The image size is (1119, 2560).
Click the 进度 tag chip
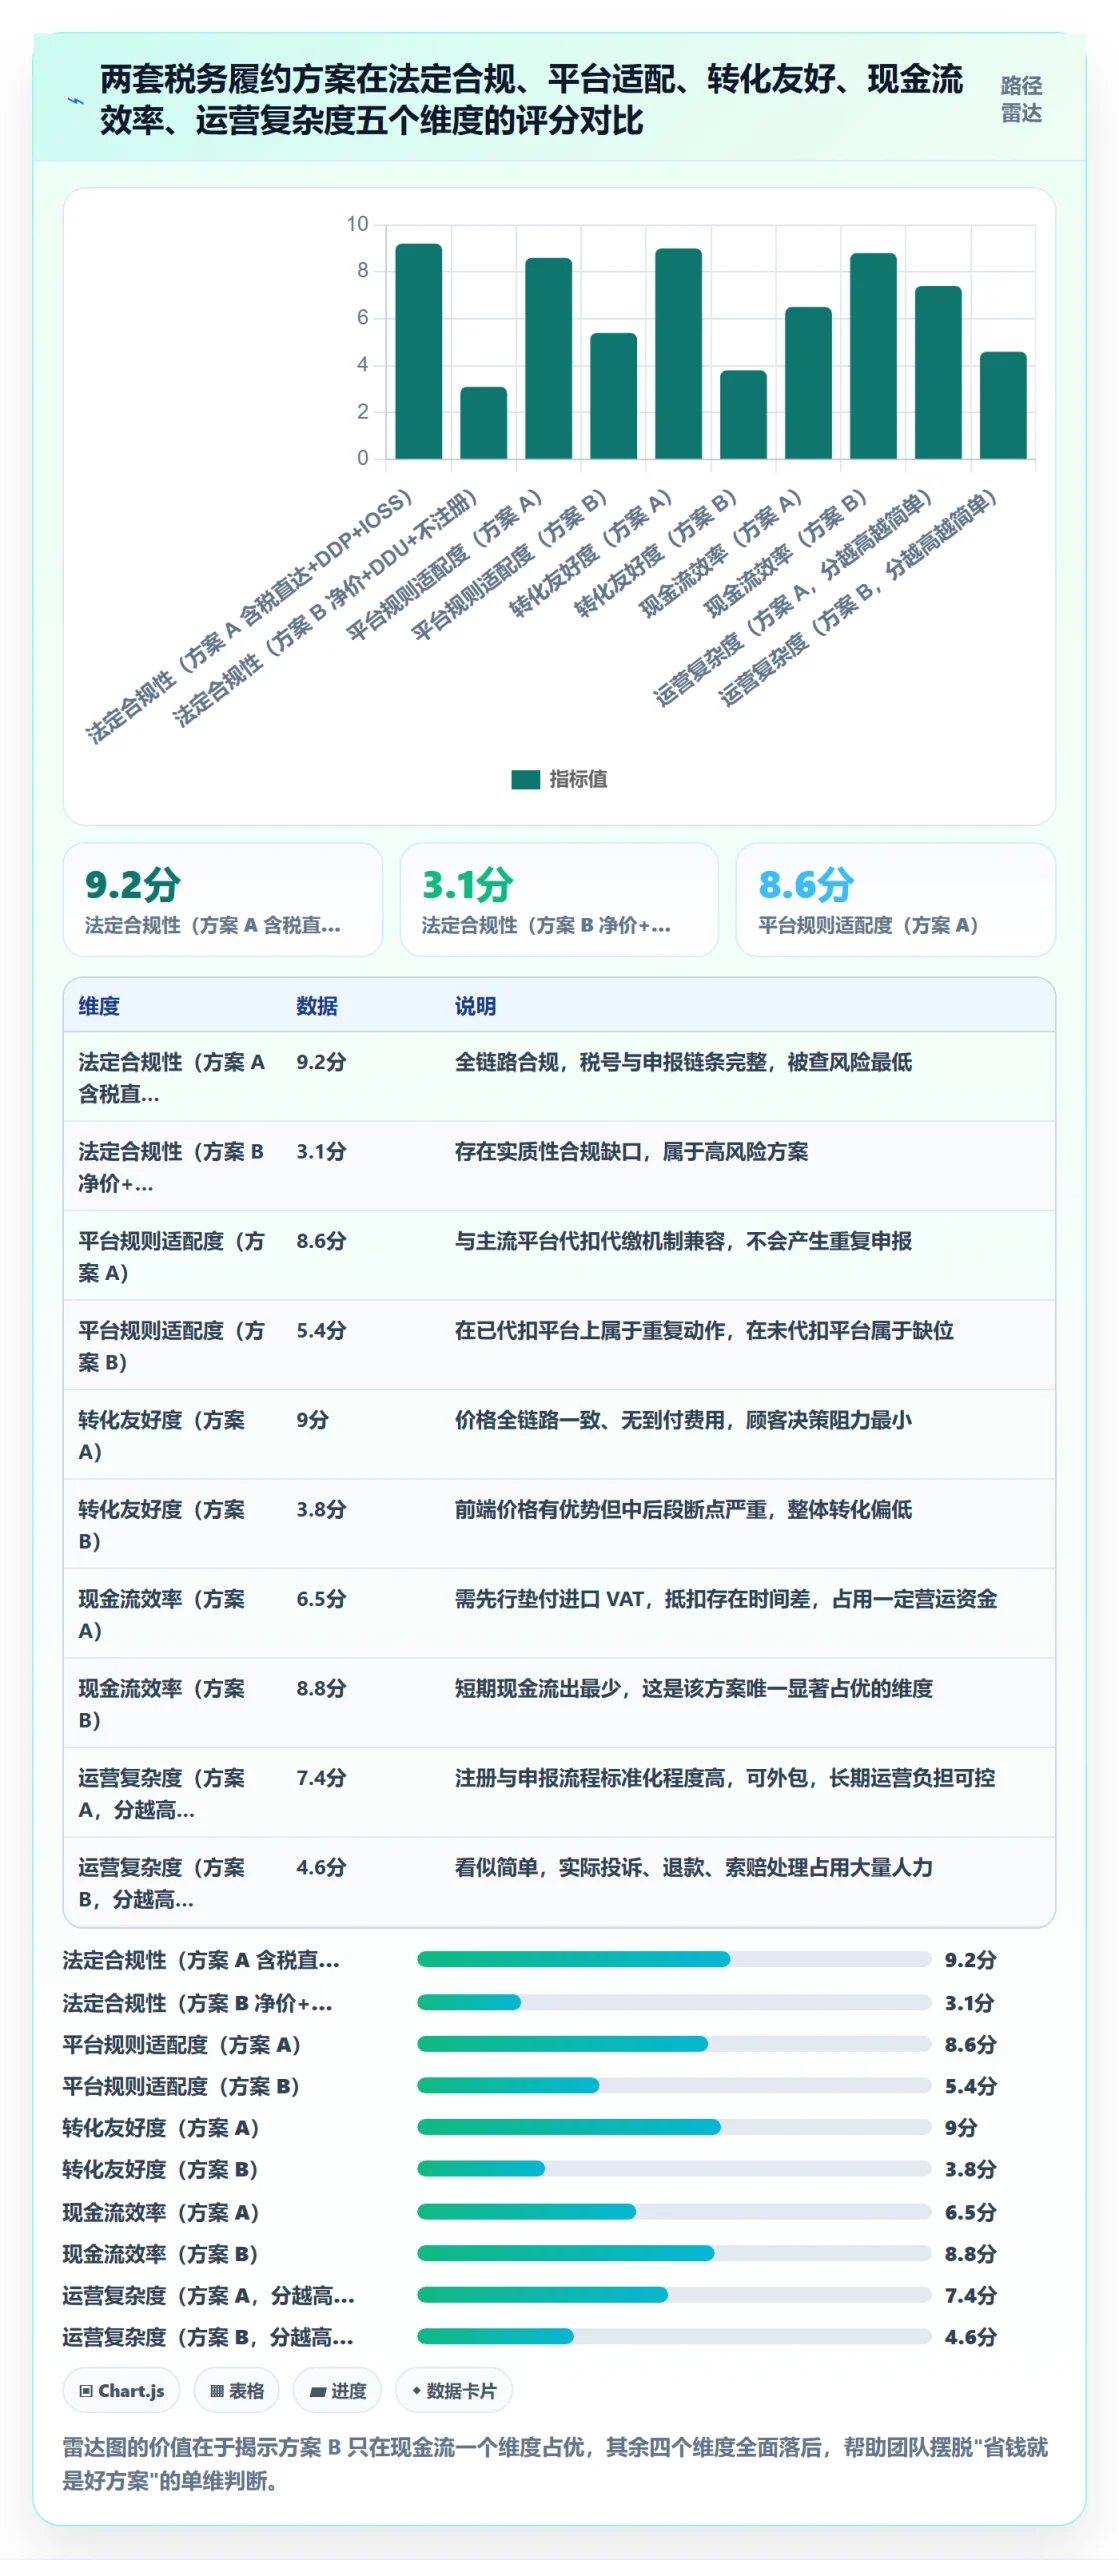[x=337, y=2391]
